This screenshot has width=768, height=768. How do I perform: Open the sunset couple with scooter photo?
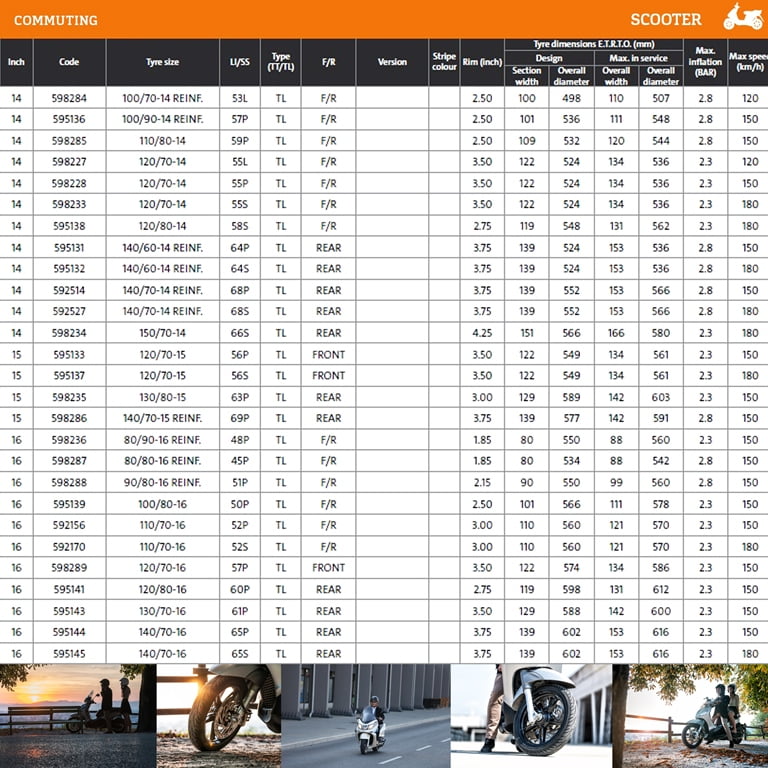tap(78, 715)
